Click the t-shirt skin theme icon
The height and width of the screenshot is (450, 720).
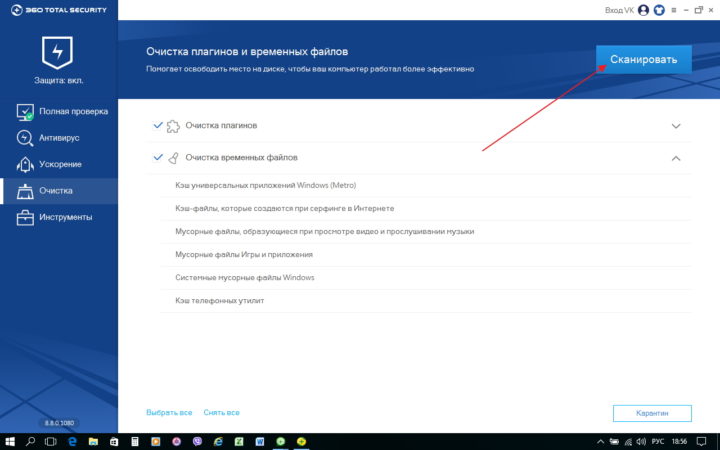(659, 10)
